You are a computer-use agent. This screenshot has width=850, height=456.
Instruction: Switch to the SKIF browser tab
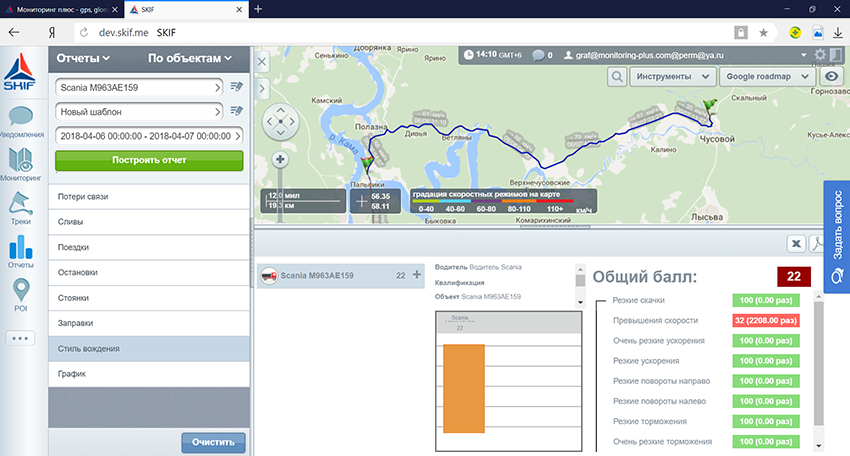pos(186,9)
